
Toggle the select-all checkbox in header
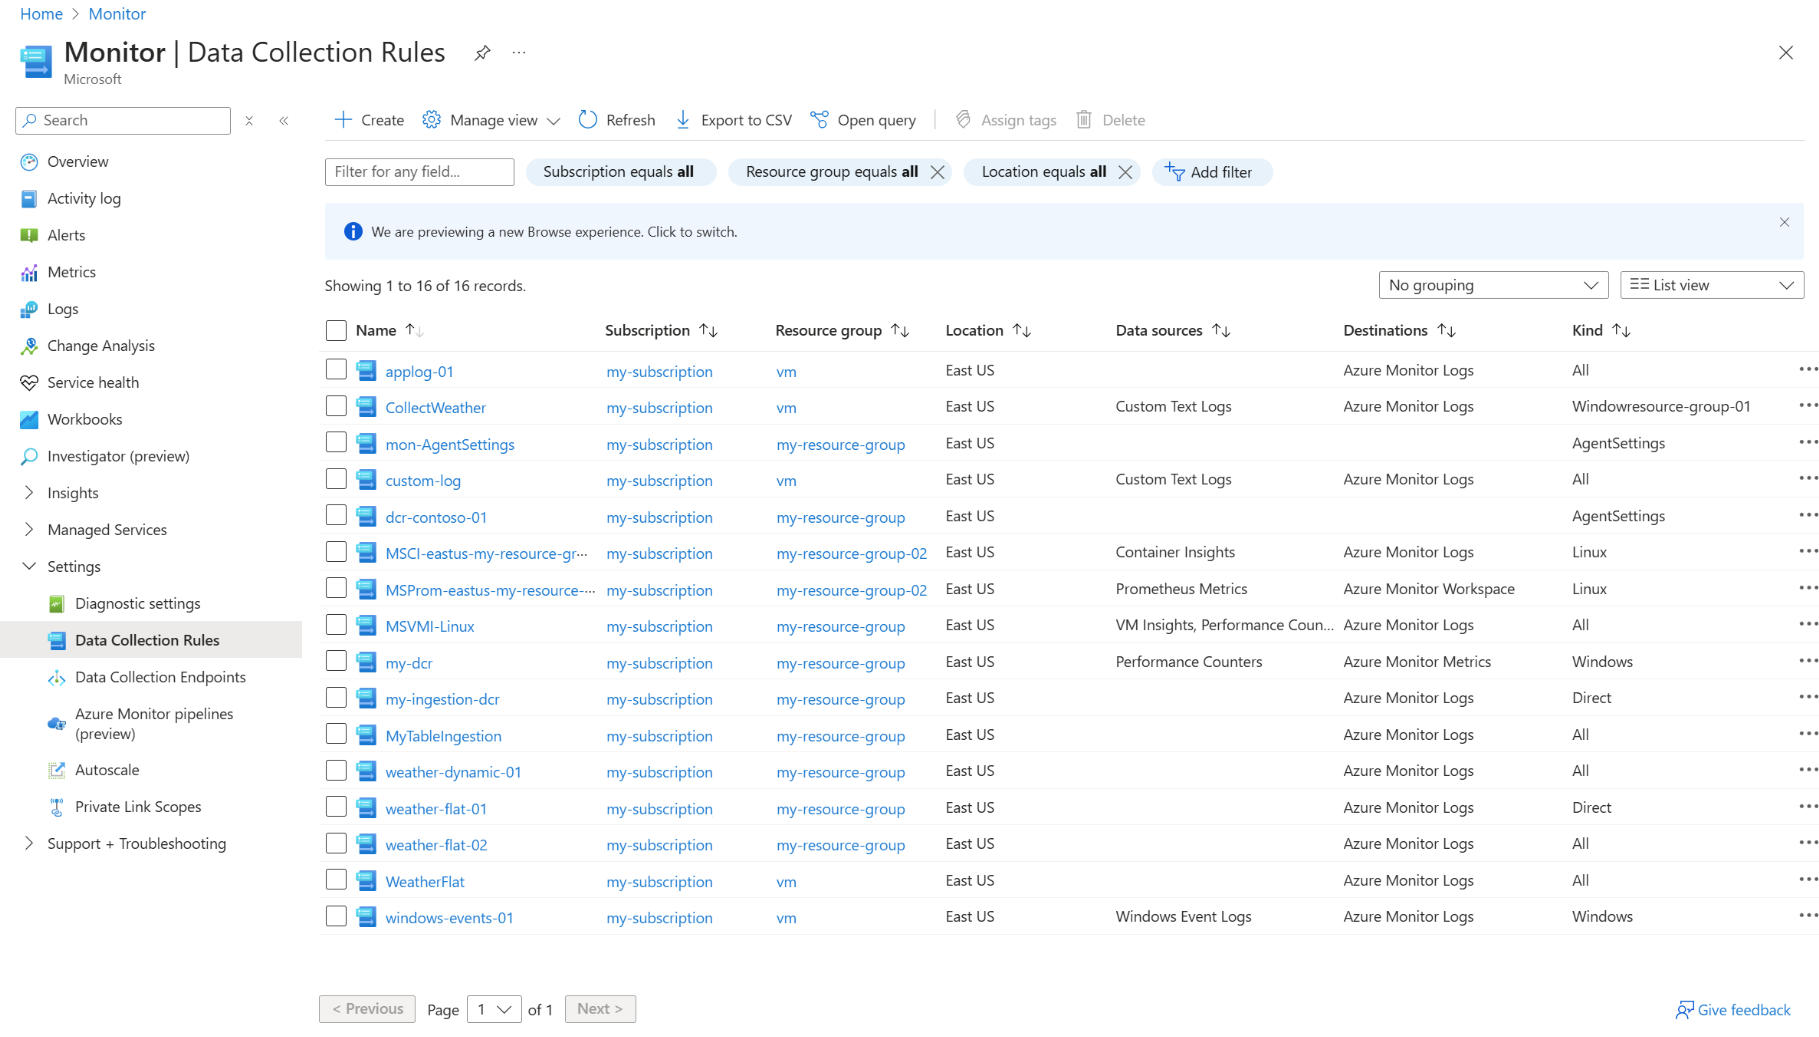[x=336, y=331]
